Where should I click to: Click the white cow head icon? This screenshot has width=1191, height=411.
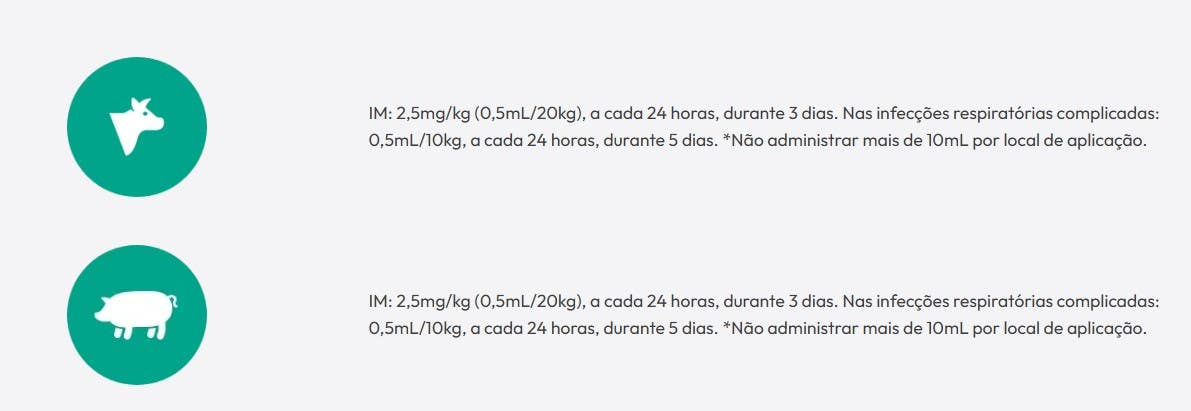pos(137,126)
